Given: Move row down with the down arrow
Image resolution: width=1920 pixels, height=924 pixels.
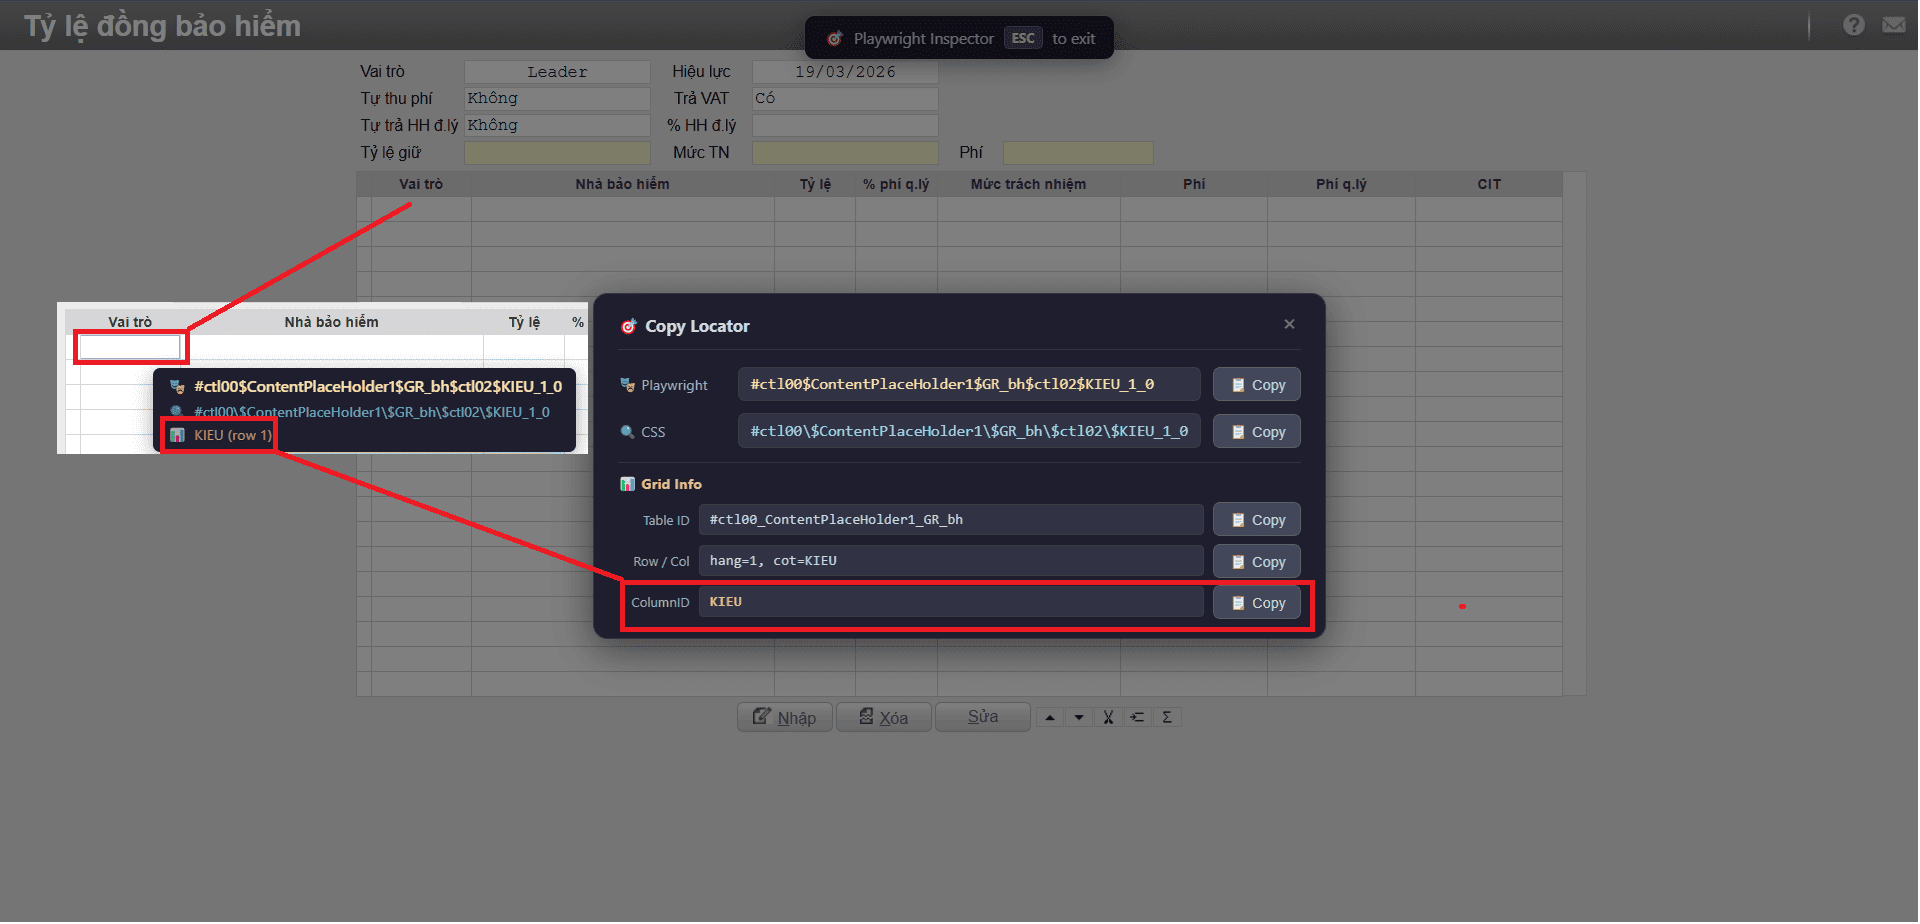Looking at the screenshot, I should [x=1078, y=717].
